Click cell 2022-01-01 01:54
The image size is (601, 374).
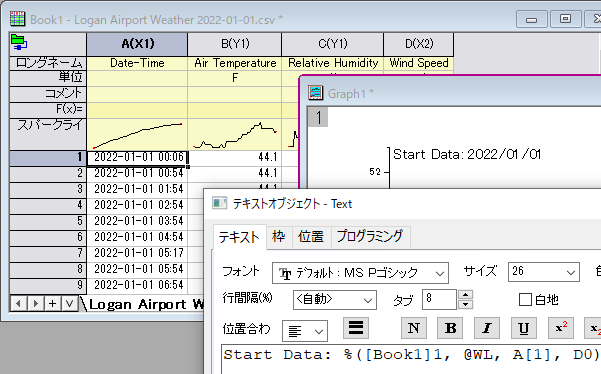pyautogui.click(x=137, y=189)
